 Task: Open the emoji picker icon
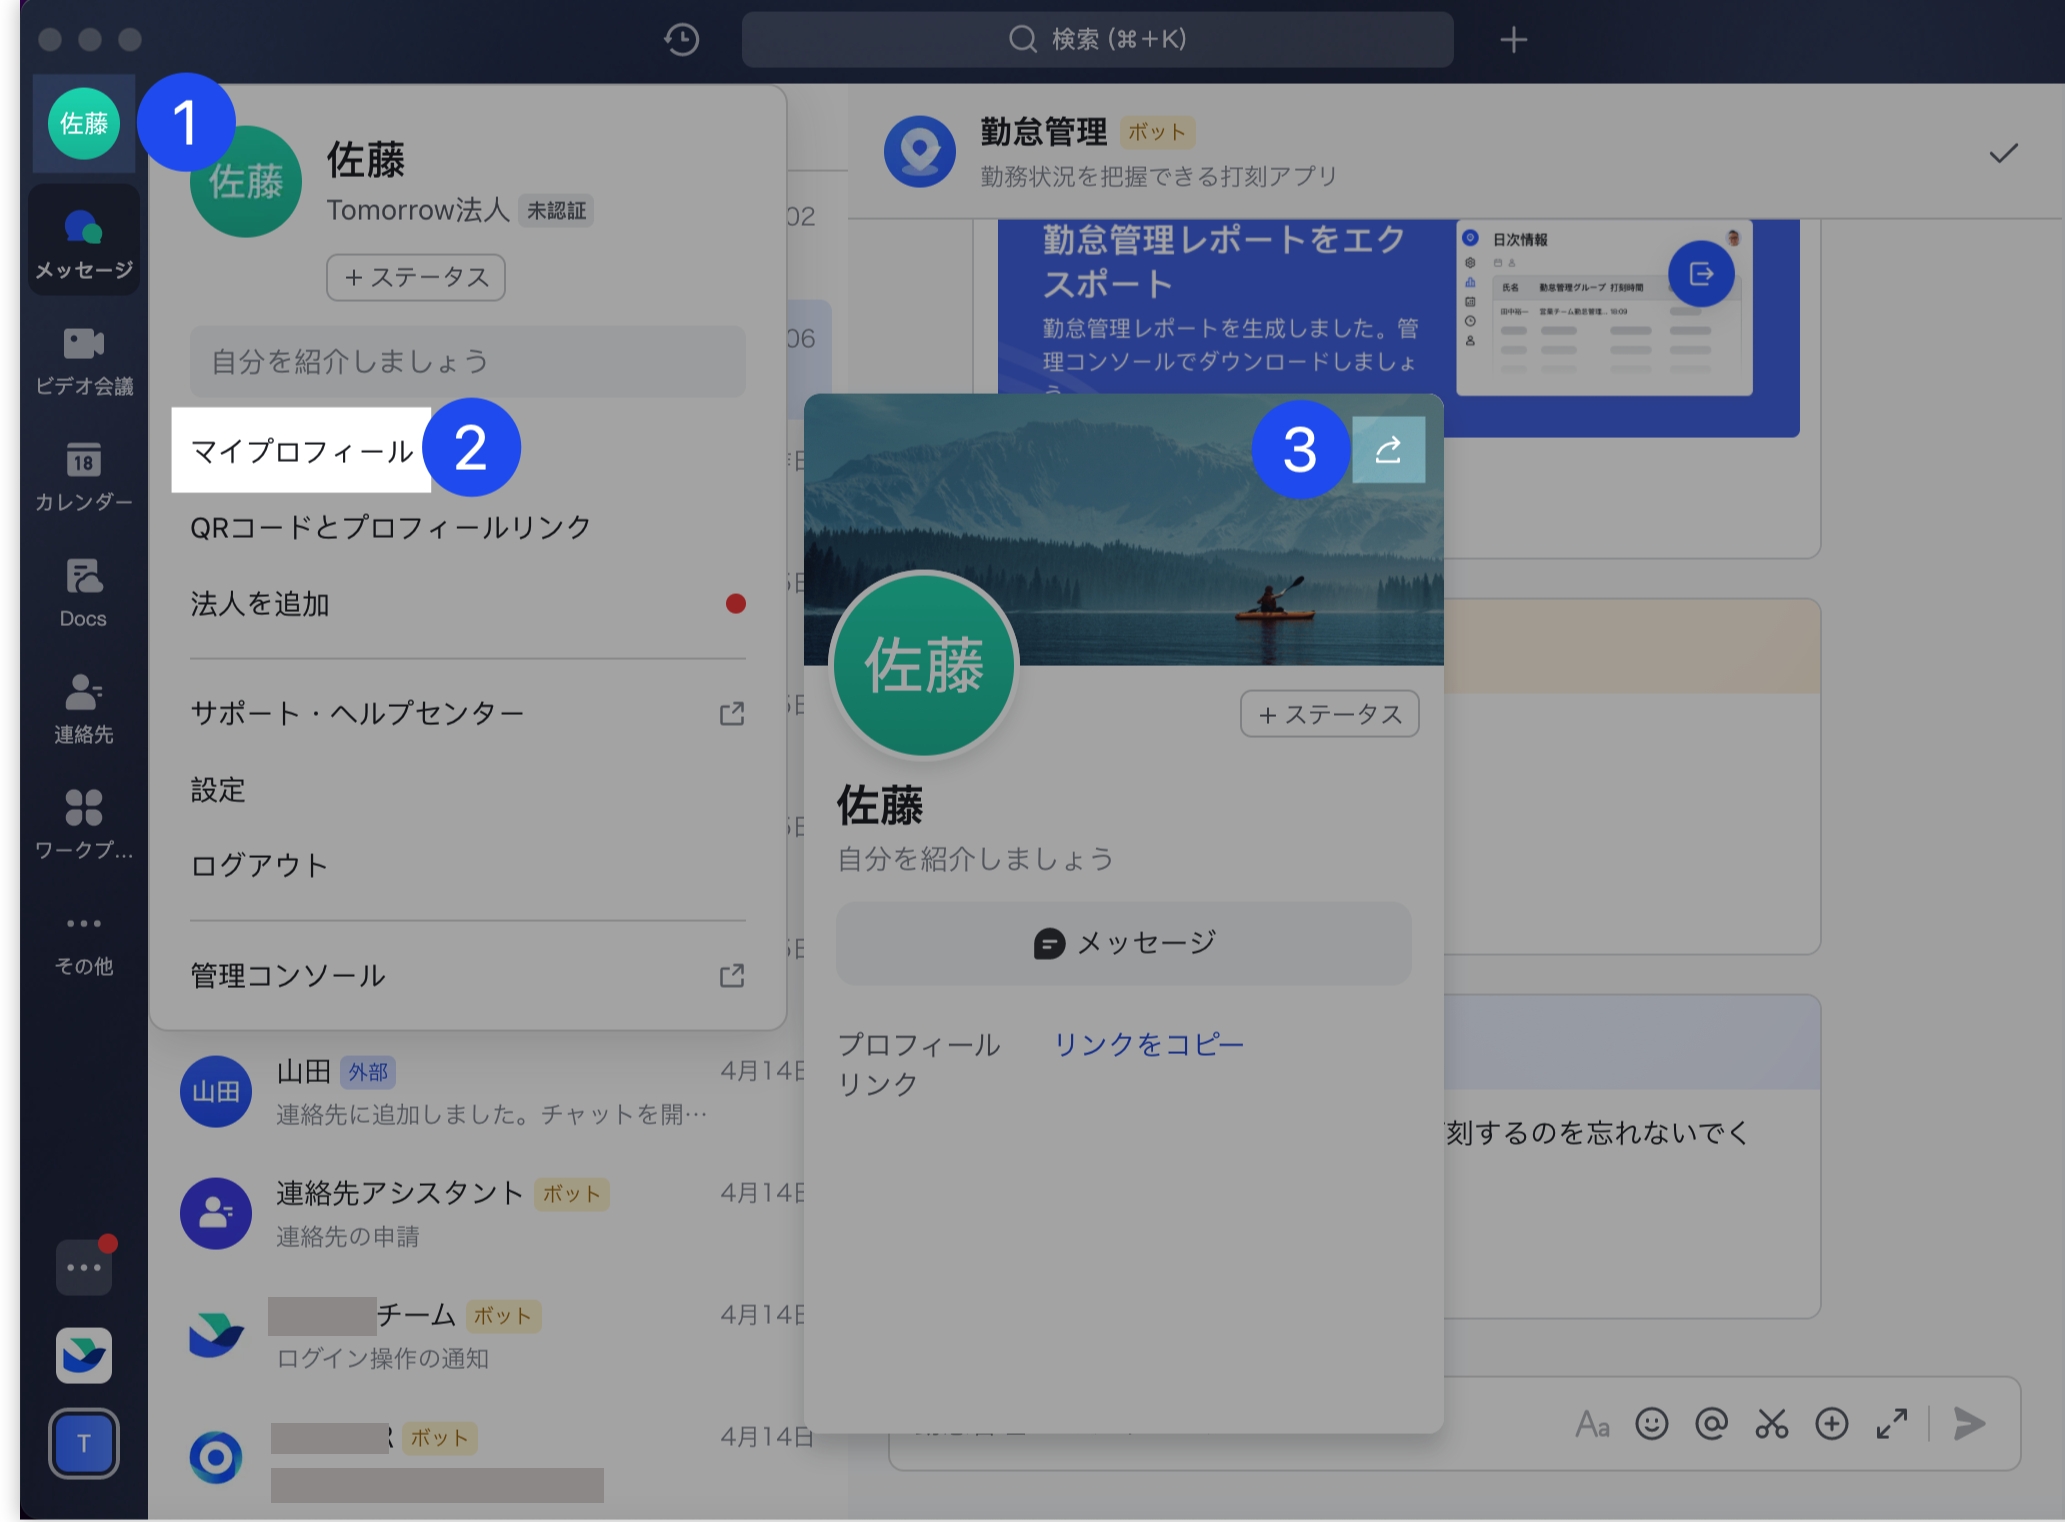pyautogui.click(x=1652, y=1424)
